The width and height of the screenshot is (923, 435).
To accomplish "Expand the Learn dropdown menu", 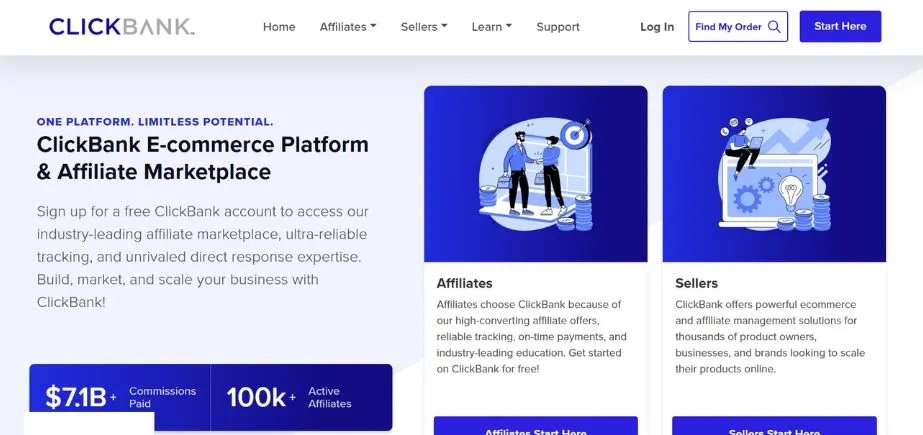I will 491,27.
